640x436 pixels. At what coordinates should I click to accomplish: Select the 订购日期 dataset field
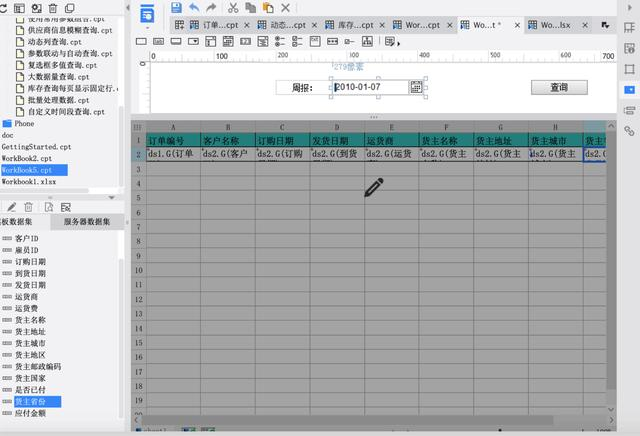click(30, 262)
